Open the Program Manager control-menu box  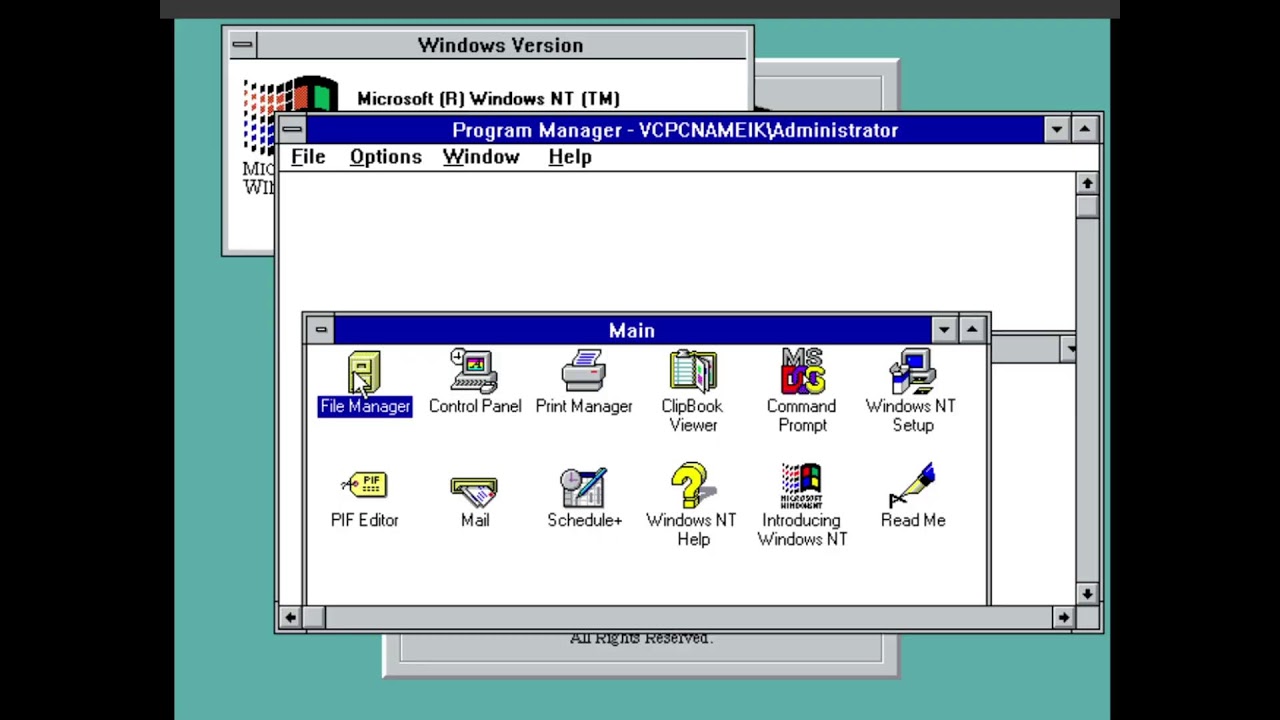tap(292, 130)
